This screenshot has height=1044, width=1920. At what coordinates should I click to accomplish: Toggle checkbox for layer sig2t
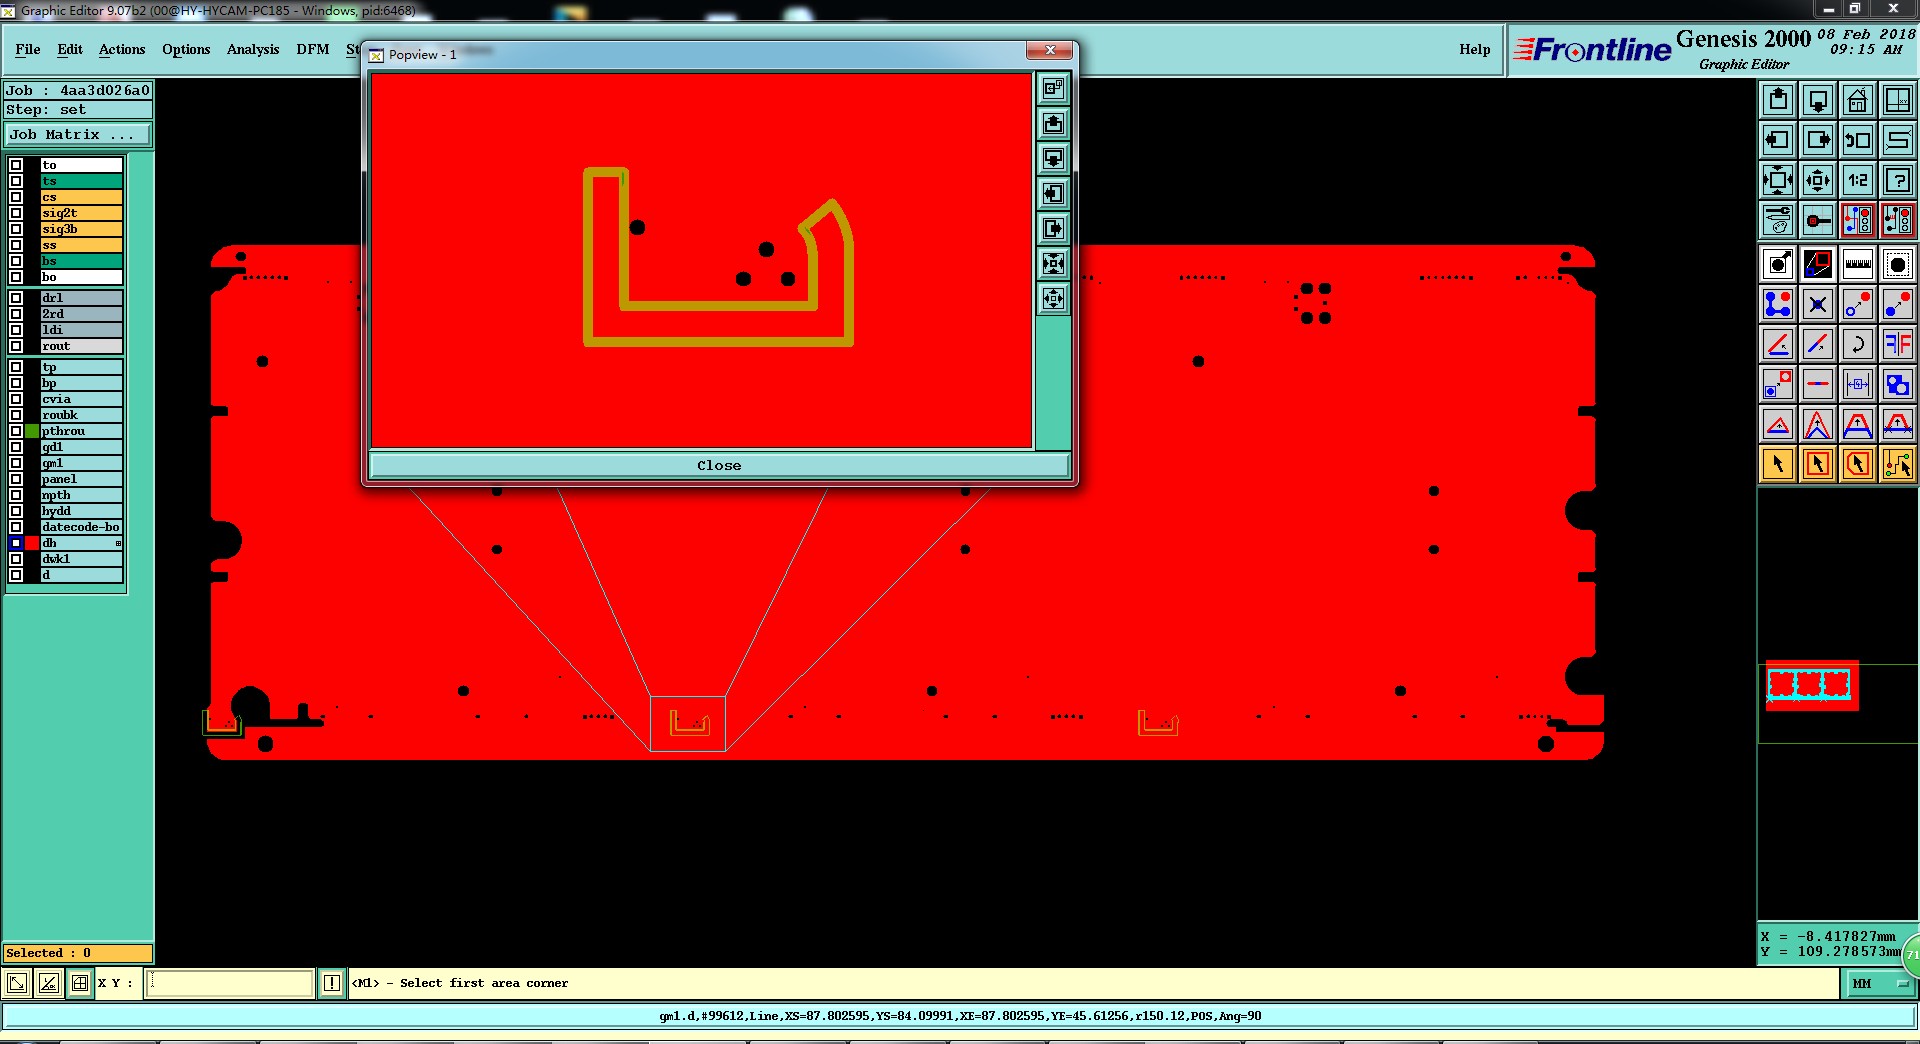point(16,213)
